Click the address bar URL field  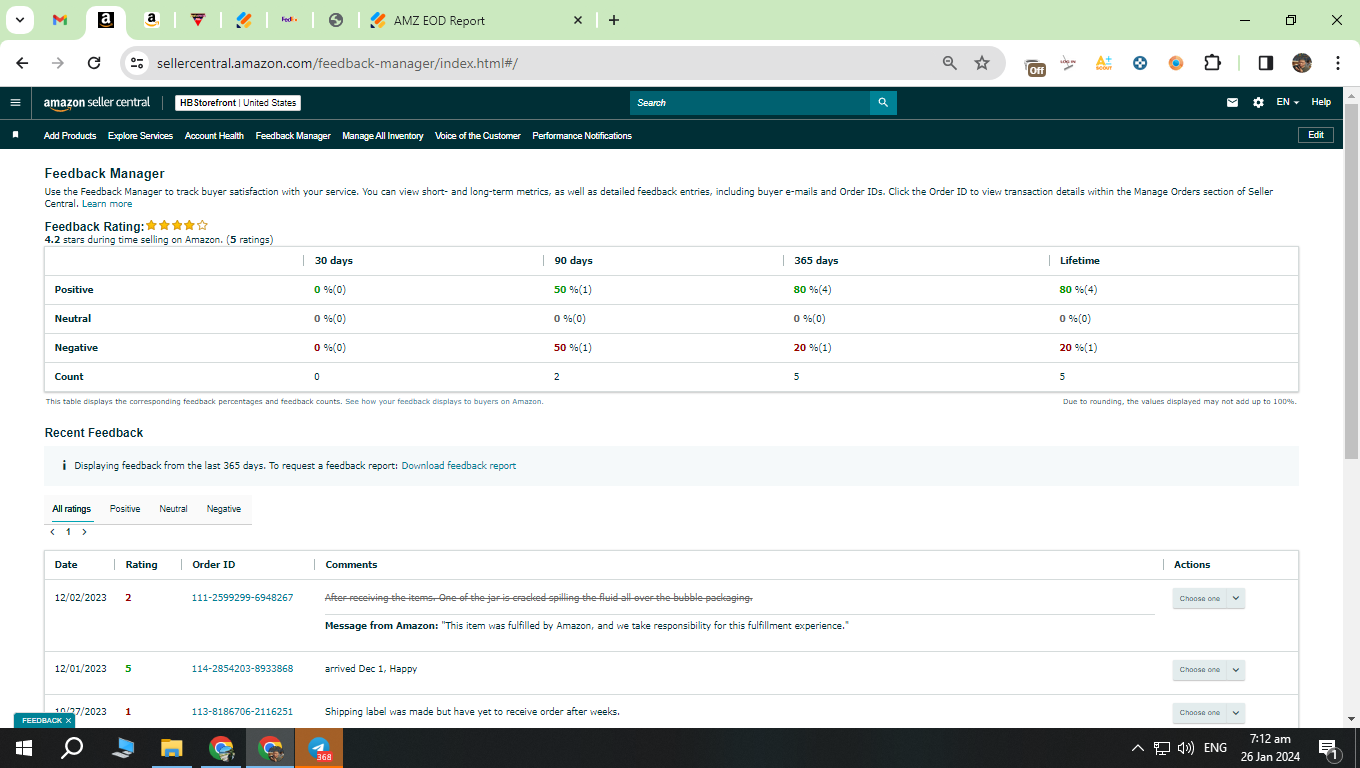coord(540,63)
